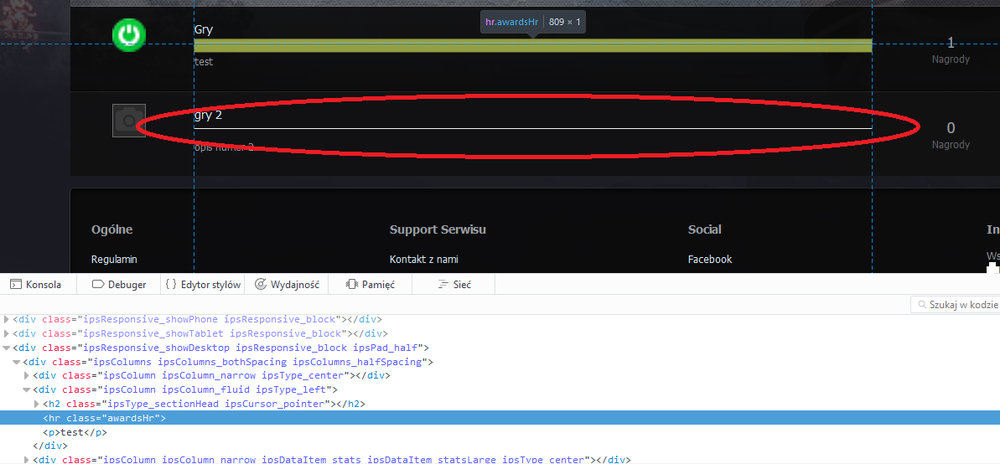Click the green power icon beside Gry

127,35
